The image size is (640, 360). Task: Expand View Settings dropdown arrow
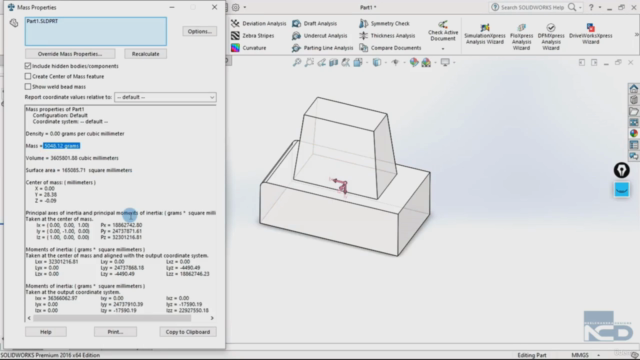pos(454,62)
